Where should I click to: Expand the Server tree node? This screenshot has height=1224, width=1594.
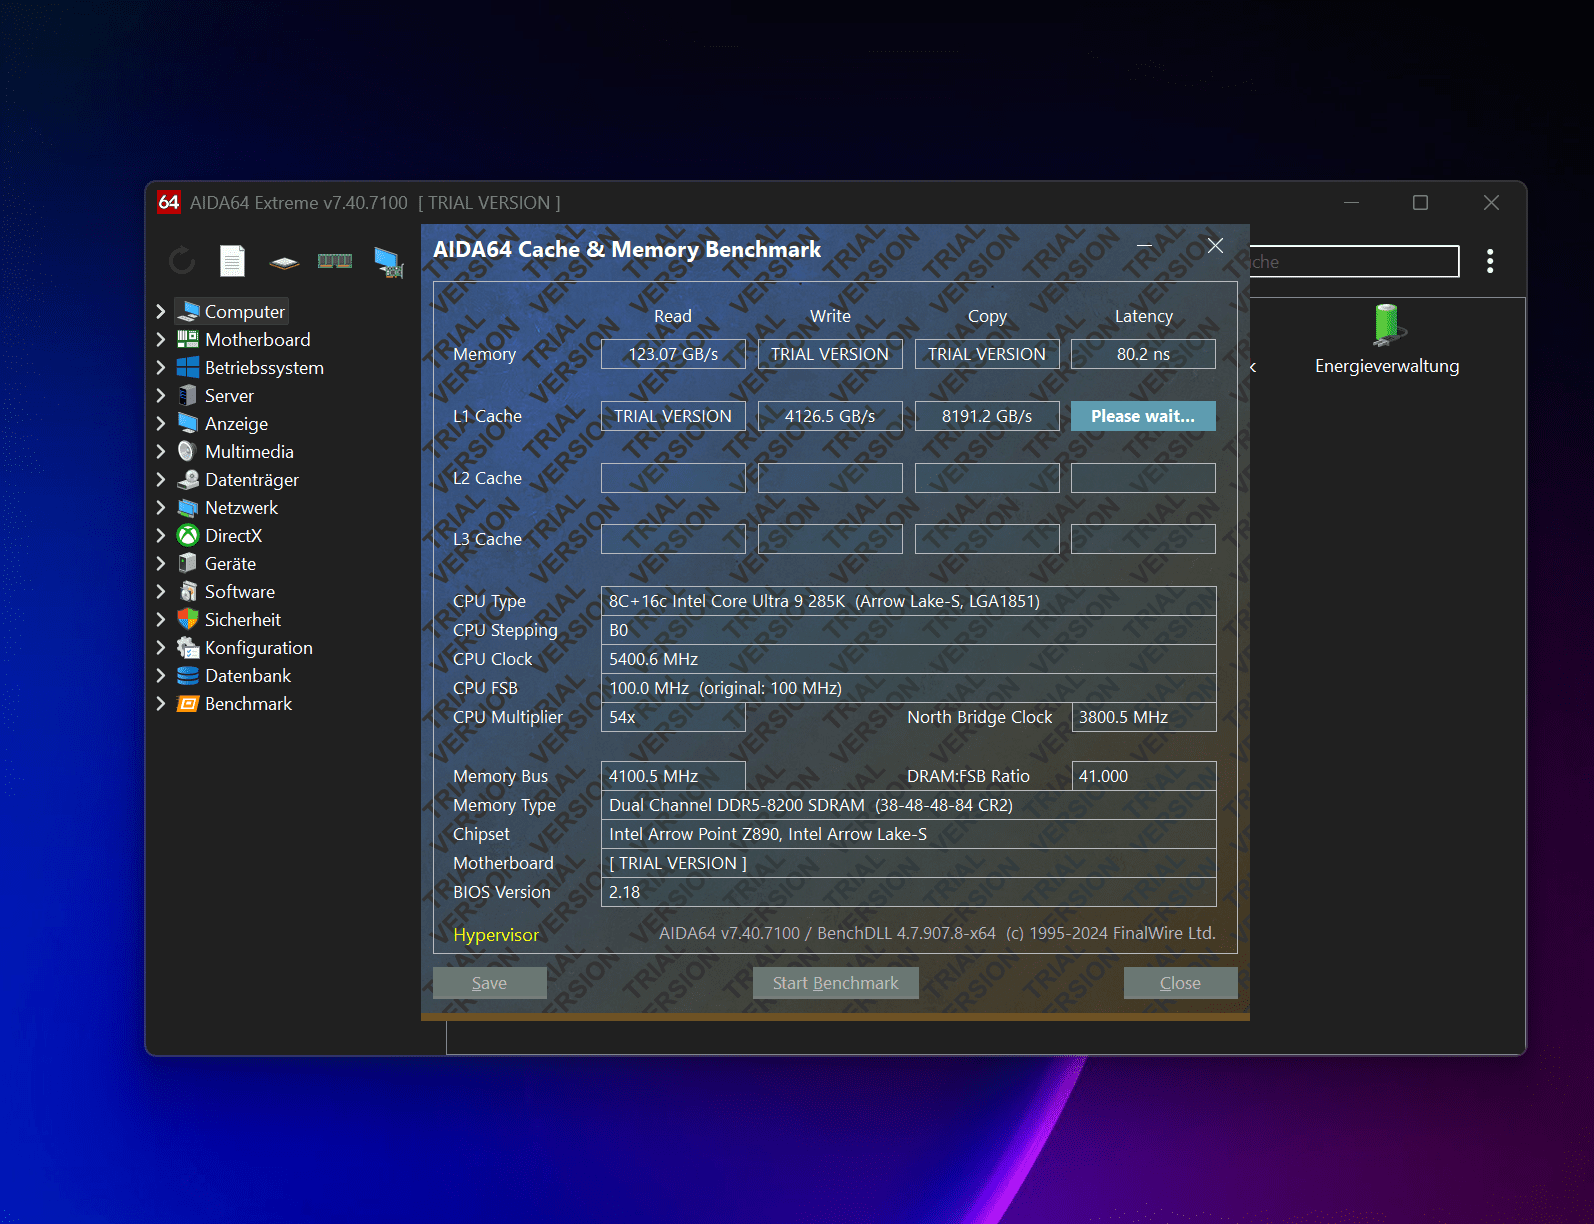point(161,396)
